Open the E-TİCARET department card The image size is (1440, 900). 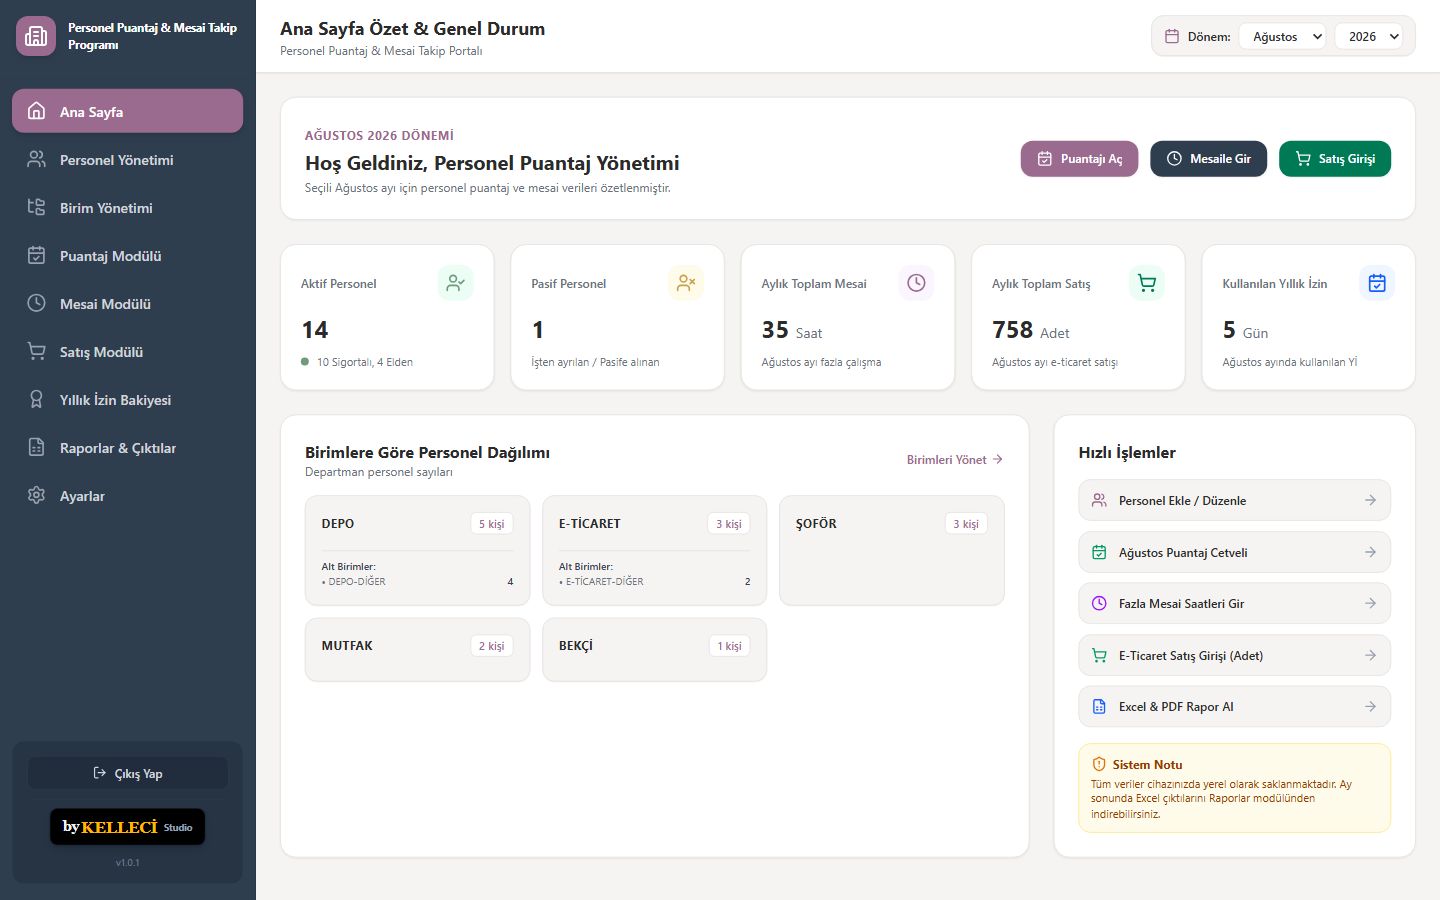tap(655, 551)
